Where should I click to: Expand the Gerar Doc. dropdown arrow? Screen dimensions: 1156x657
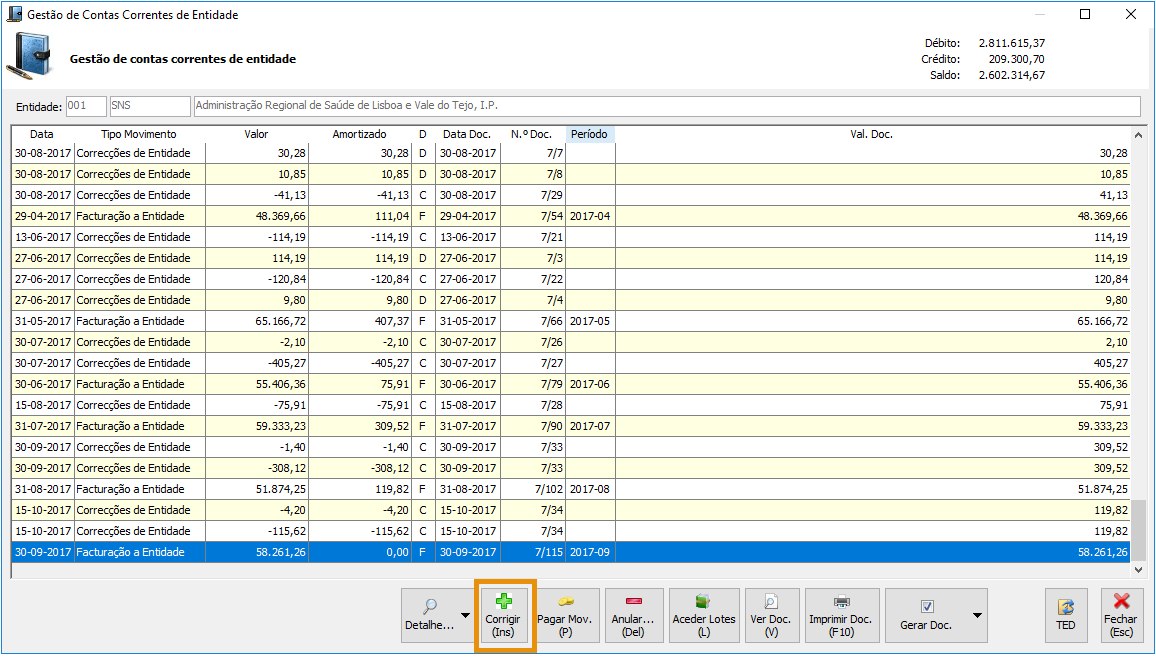click(977, 615)
